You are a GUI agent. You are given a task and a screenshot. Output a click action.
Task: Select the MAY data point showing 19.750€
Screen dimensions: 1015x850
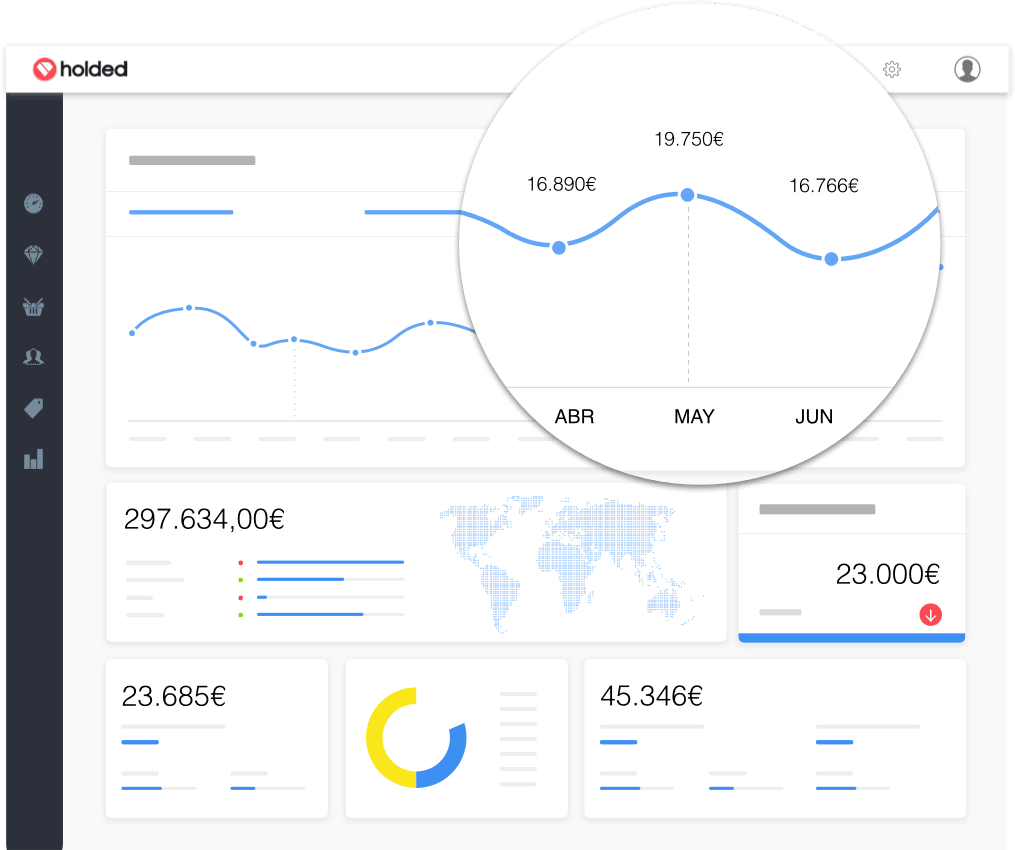click(687, 195)
